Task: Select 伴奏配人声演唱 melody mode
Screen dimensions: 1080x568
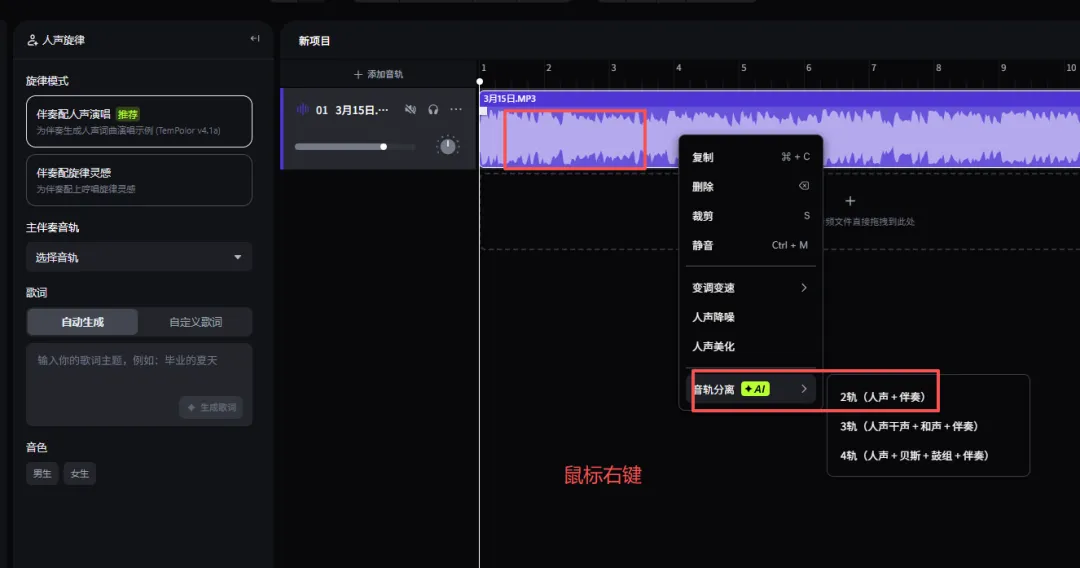Action: click(139, 121)
